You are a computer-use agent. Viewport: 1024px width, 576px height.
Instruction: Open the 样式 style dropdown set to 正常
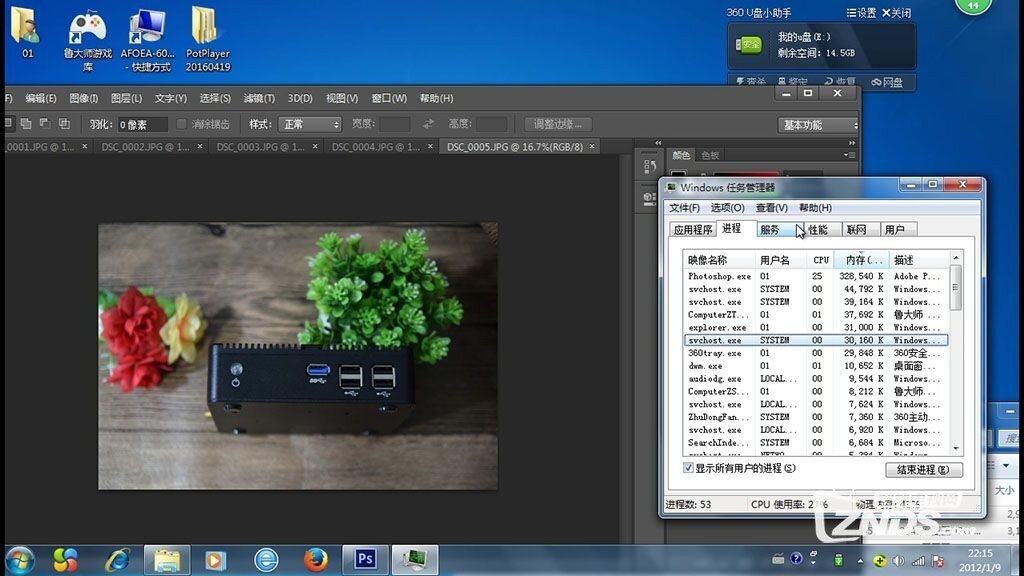(310, 124)
